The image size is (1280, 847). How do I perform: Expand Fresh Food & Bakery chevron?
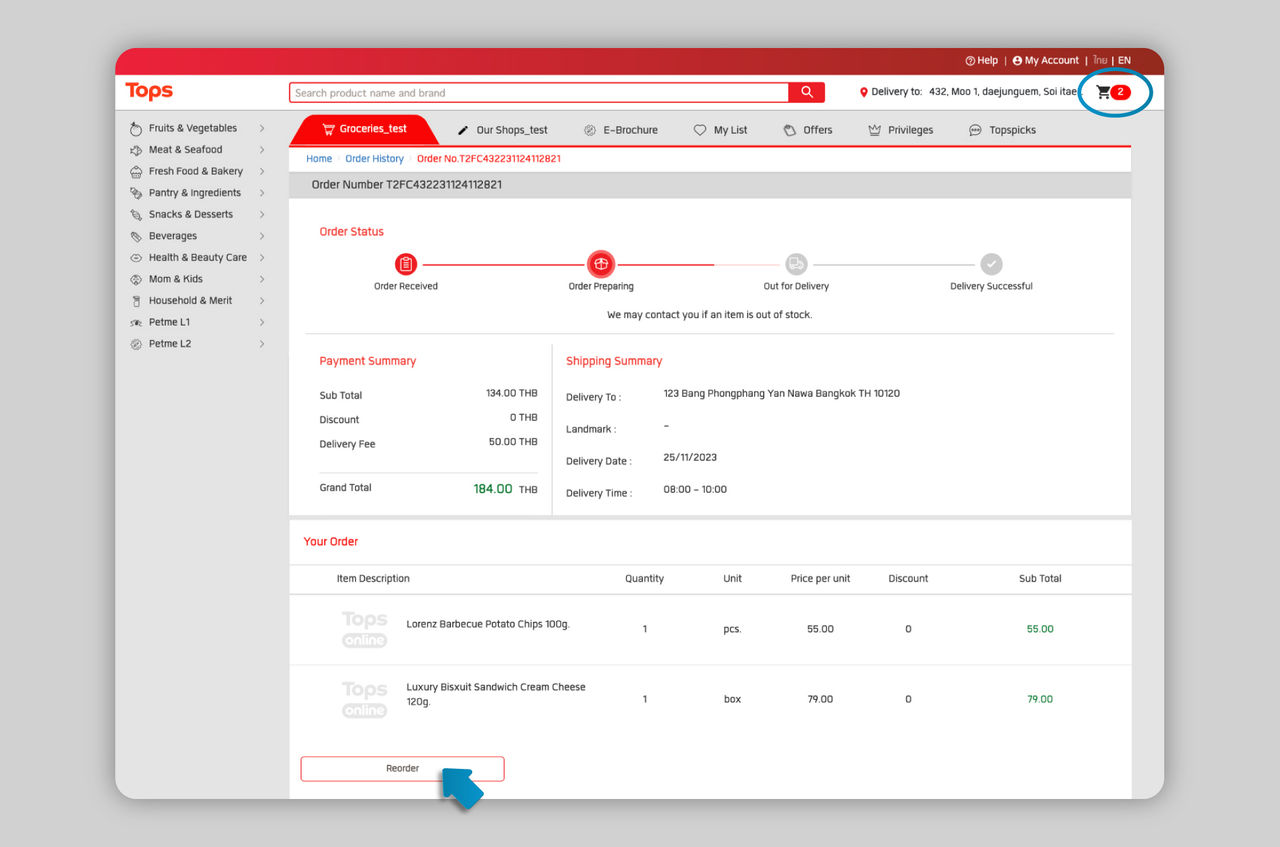coord(262,171)
